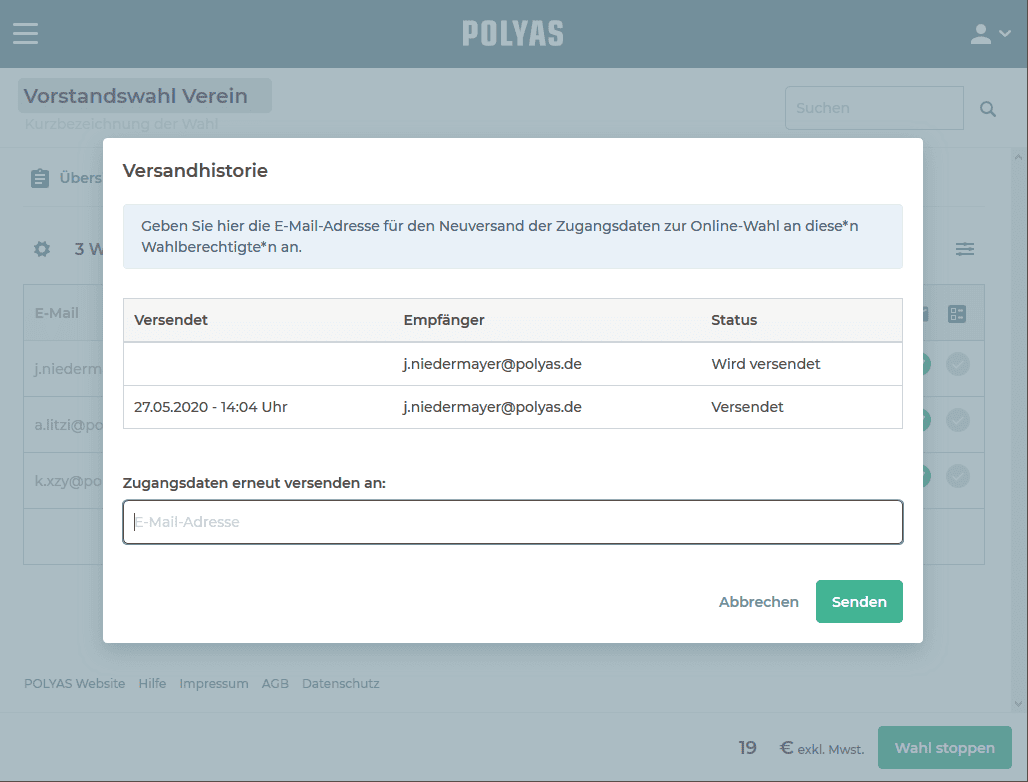The height and width of the screenshot is (782, 1028).
Task: Open the table filter sliders icon
Action: 964,249
